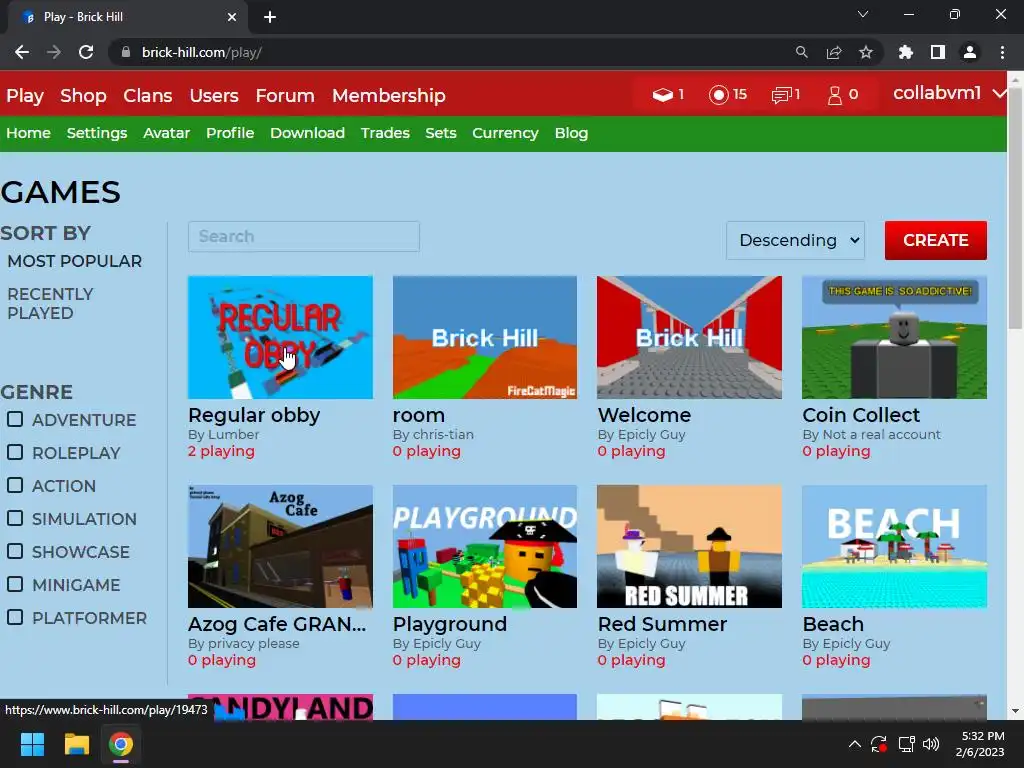This screenshot has width=1024, height=768.
Task: Open the tab search chevron in Chrome
Action: [863, 14]
